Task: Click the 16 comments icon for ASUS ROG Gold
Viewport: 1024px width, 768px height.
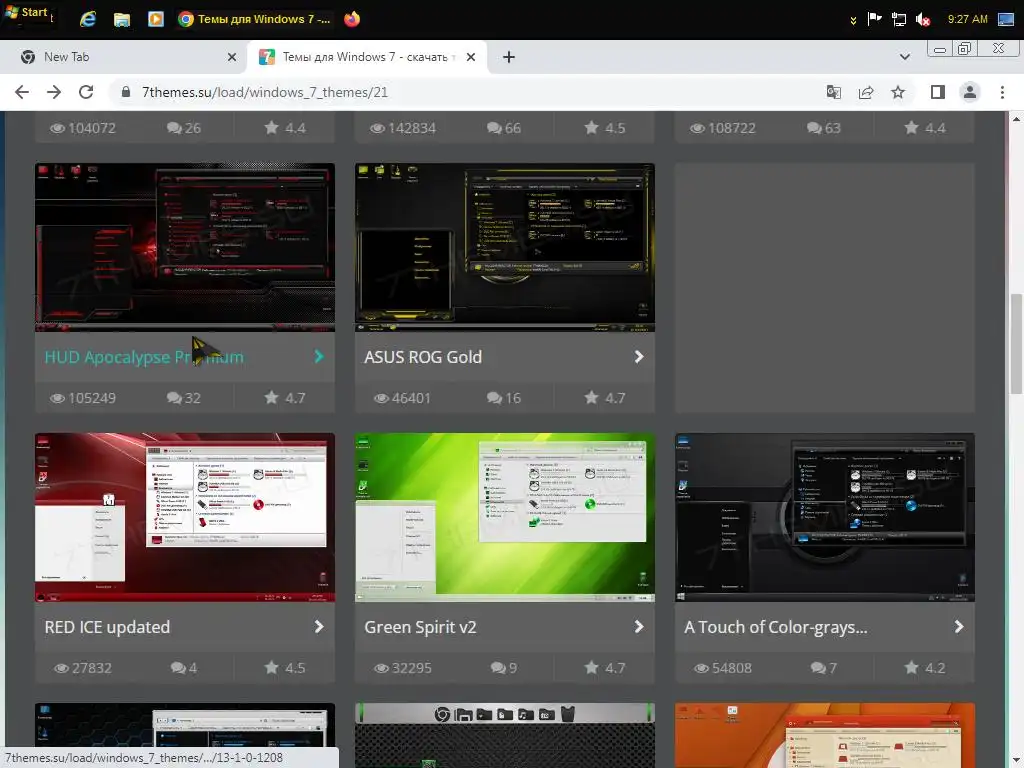Action: 494,398
